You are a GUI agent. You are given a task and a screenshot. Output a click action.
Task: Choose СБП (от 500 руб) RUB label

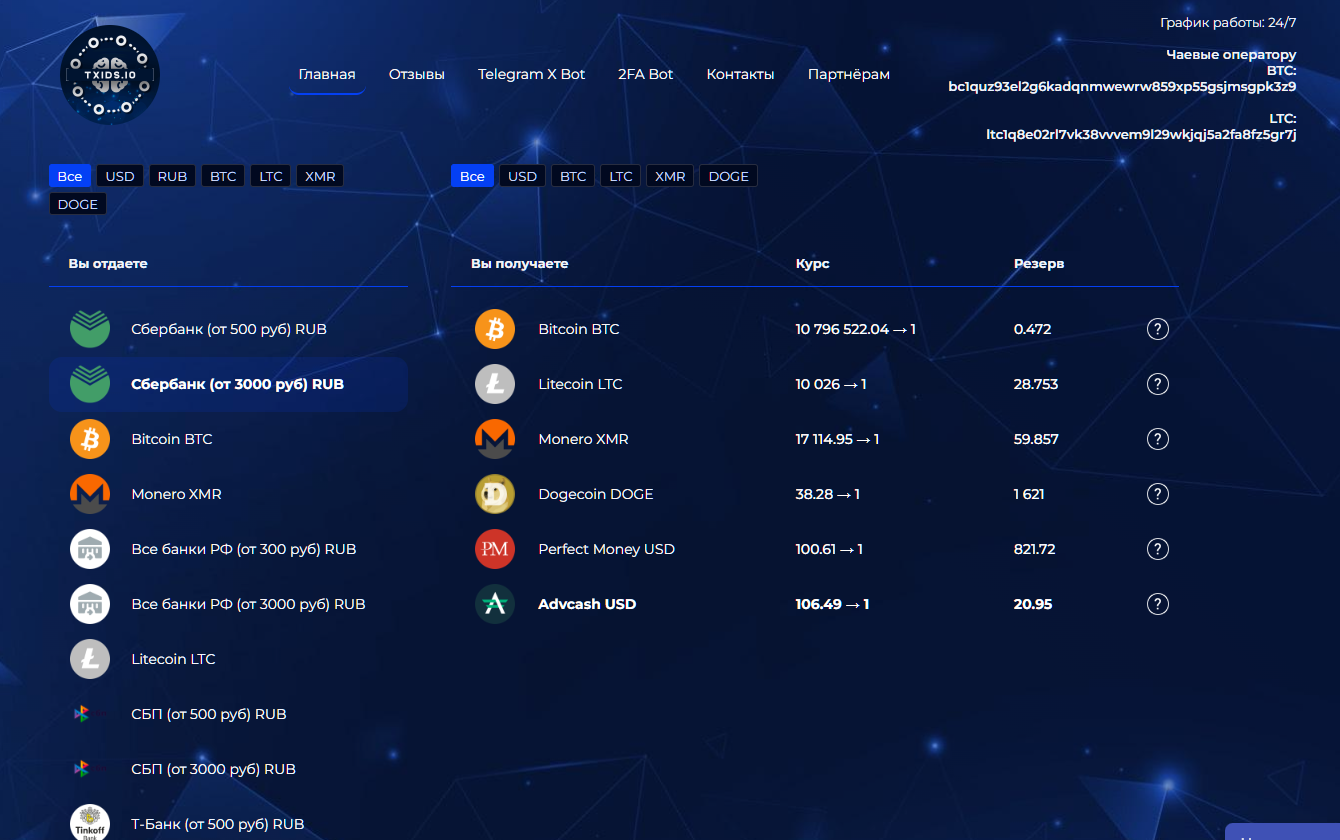click(x=209, y=714)
